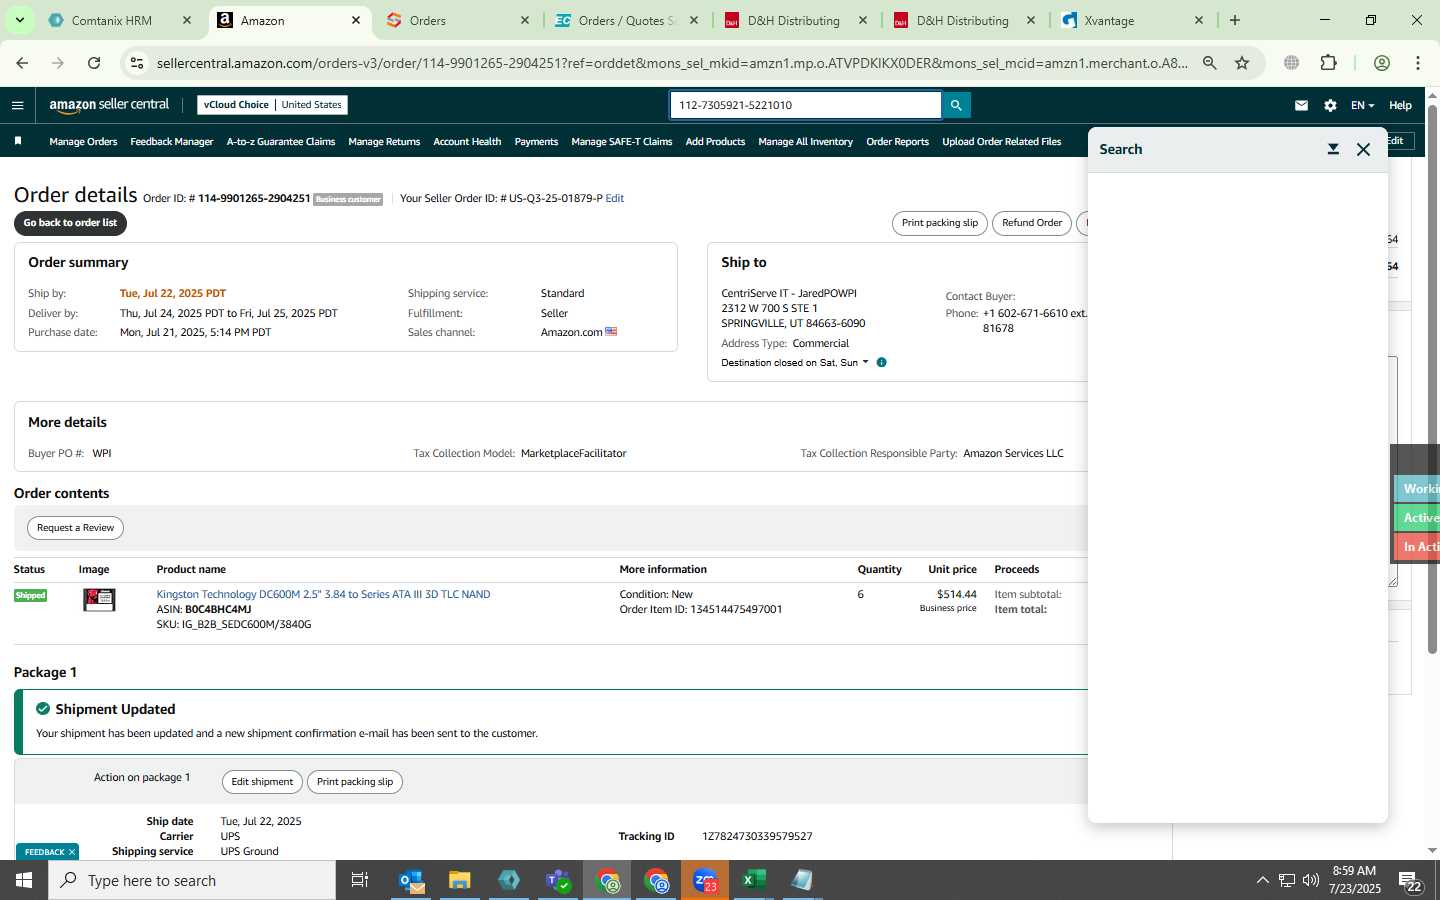The image size is (1440, 900).
Task: Bookmark this page with the star icon
Action: [1242, 63]
